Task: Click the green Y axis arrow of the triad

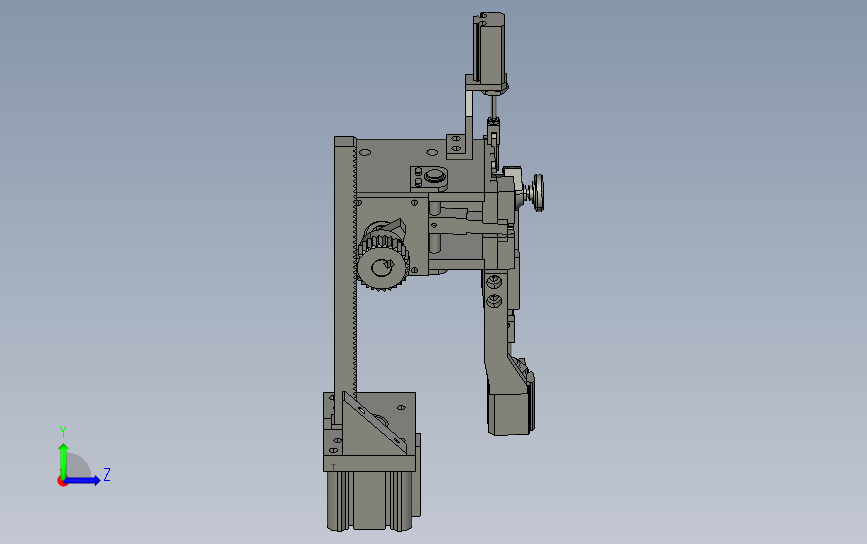Action: [x=63, y=459]
